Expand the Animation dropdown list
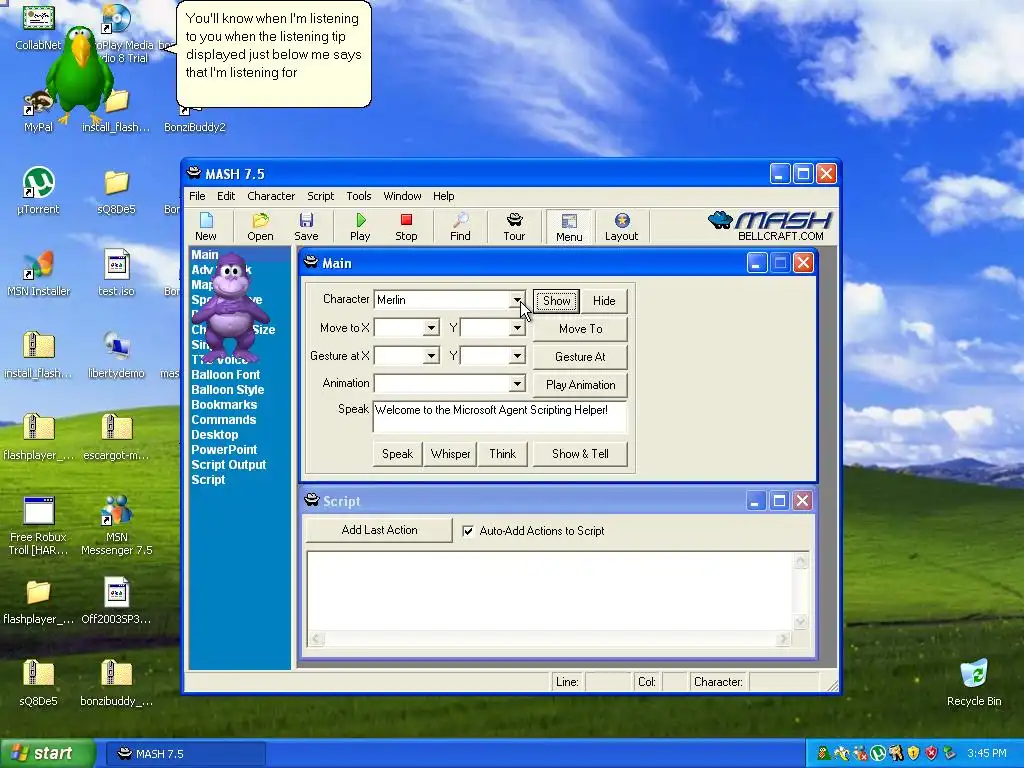Viewport: 1024px width, 768px height. click(517, 383)
